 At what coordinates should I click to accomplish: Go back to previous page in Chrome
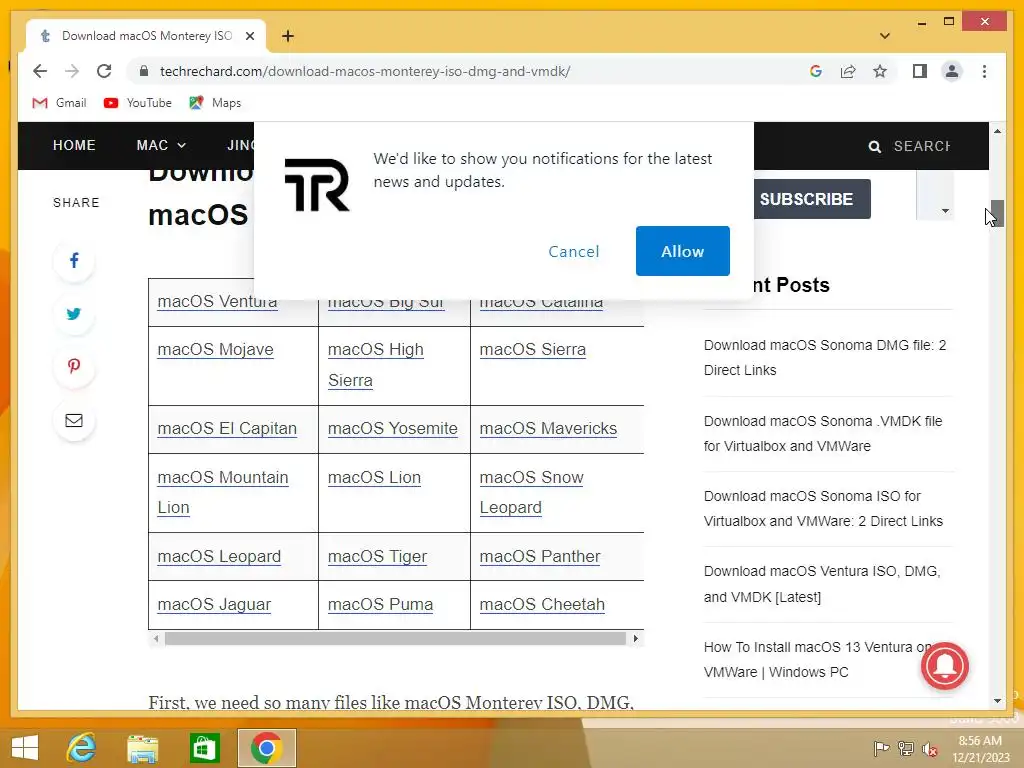[x=40, y=71]
